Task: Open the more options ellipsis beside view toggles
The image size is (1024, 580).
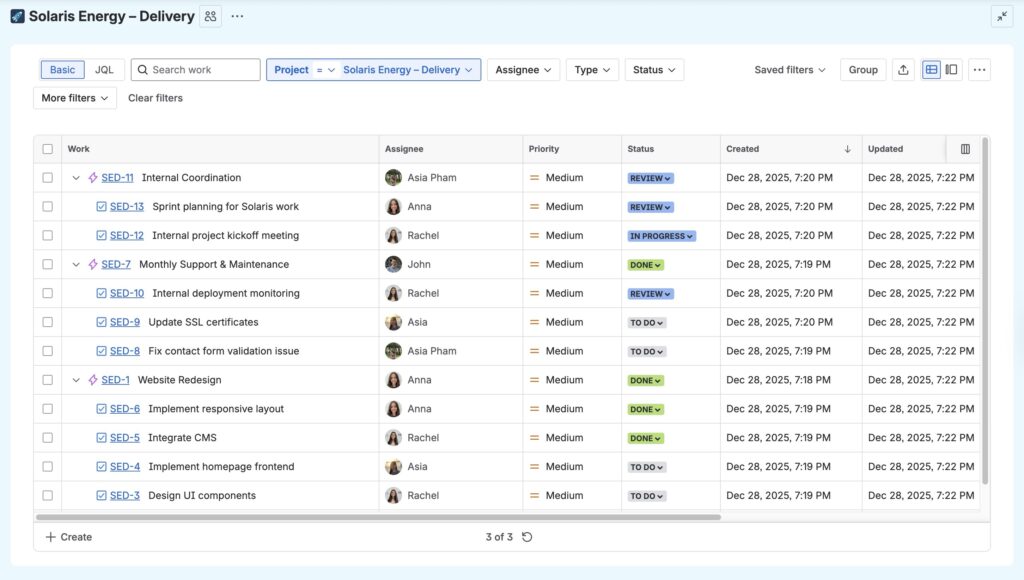Action: (979, 69)
